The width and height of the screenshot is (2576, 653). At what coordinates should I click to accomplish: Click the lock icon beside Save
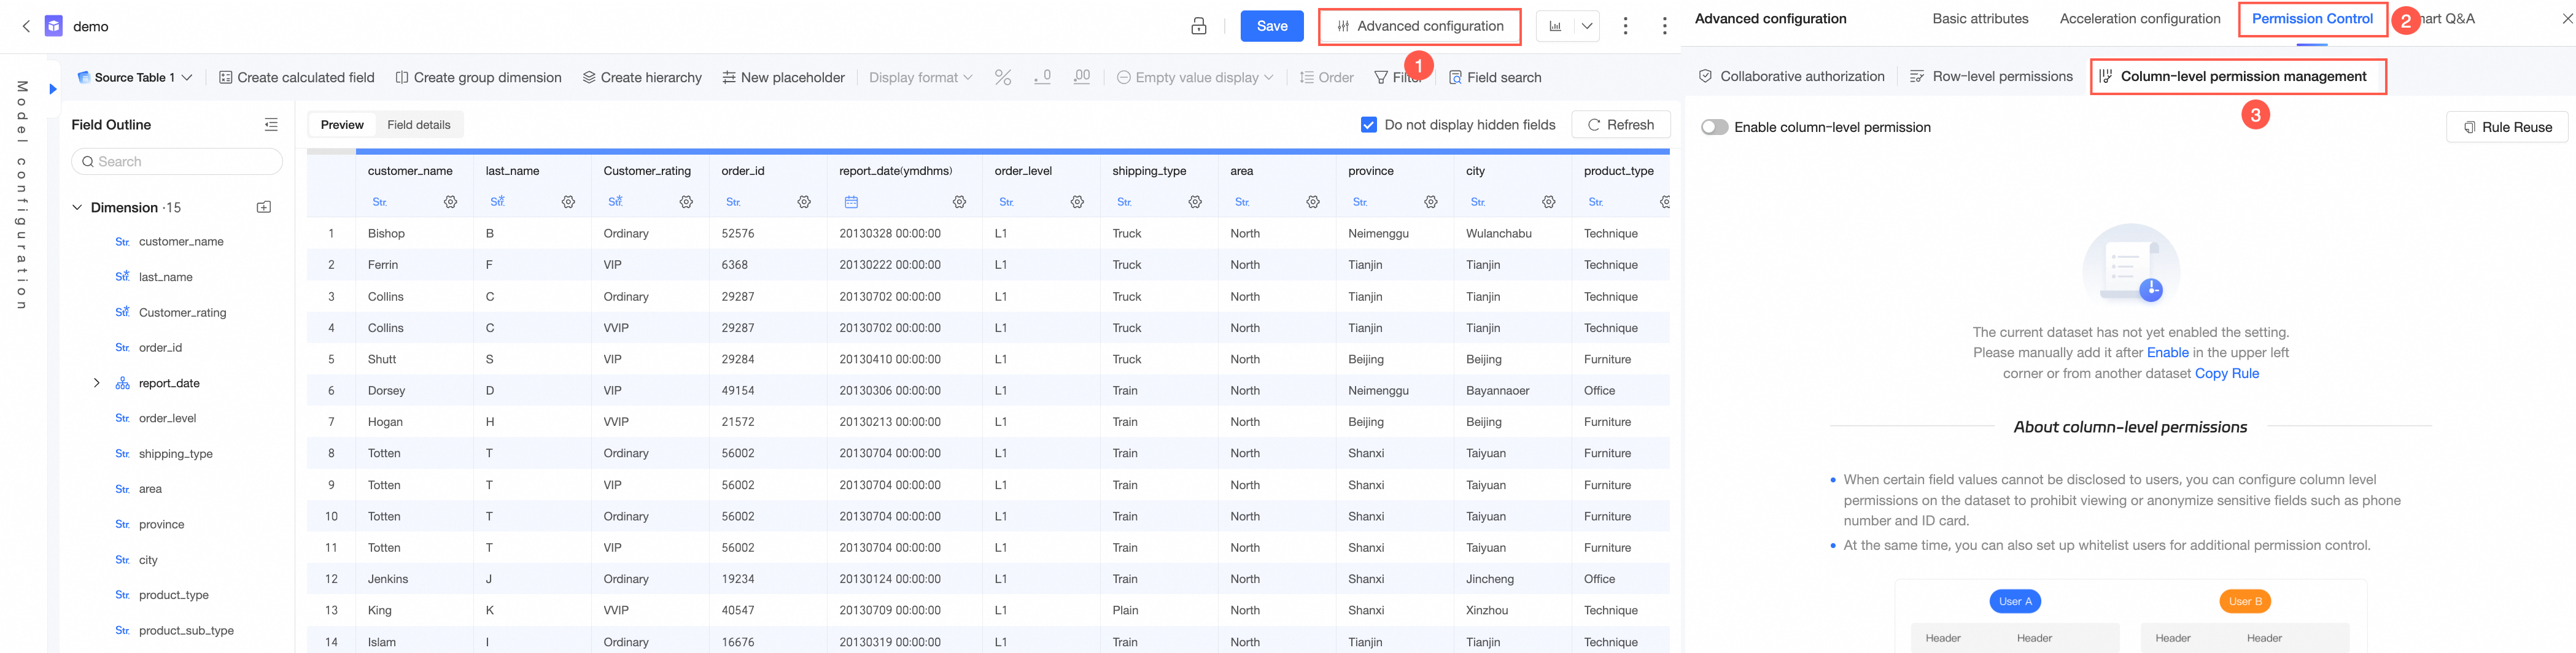[1198, 26]
